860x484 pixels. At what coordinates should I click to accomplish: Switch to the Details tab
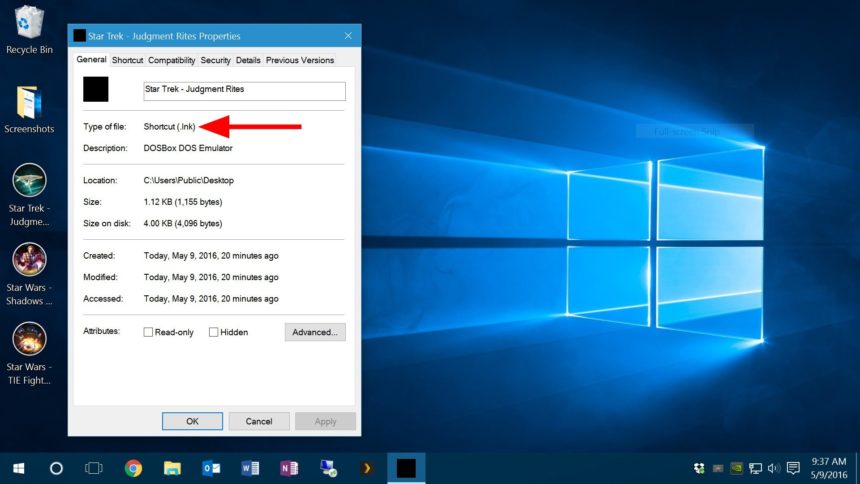click(x=248, y=60)
